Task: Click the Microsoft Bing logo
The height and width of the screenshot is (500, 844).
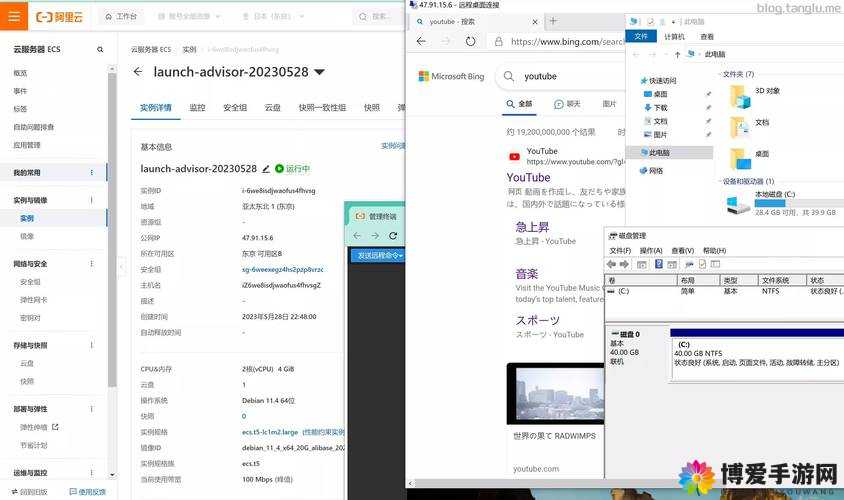Action: 451,76
